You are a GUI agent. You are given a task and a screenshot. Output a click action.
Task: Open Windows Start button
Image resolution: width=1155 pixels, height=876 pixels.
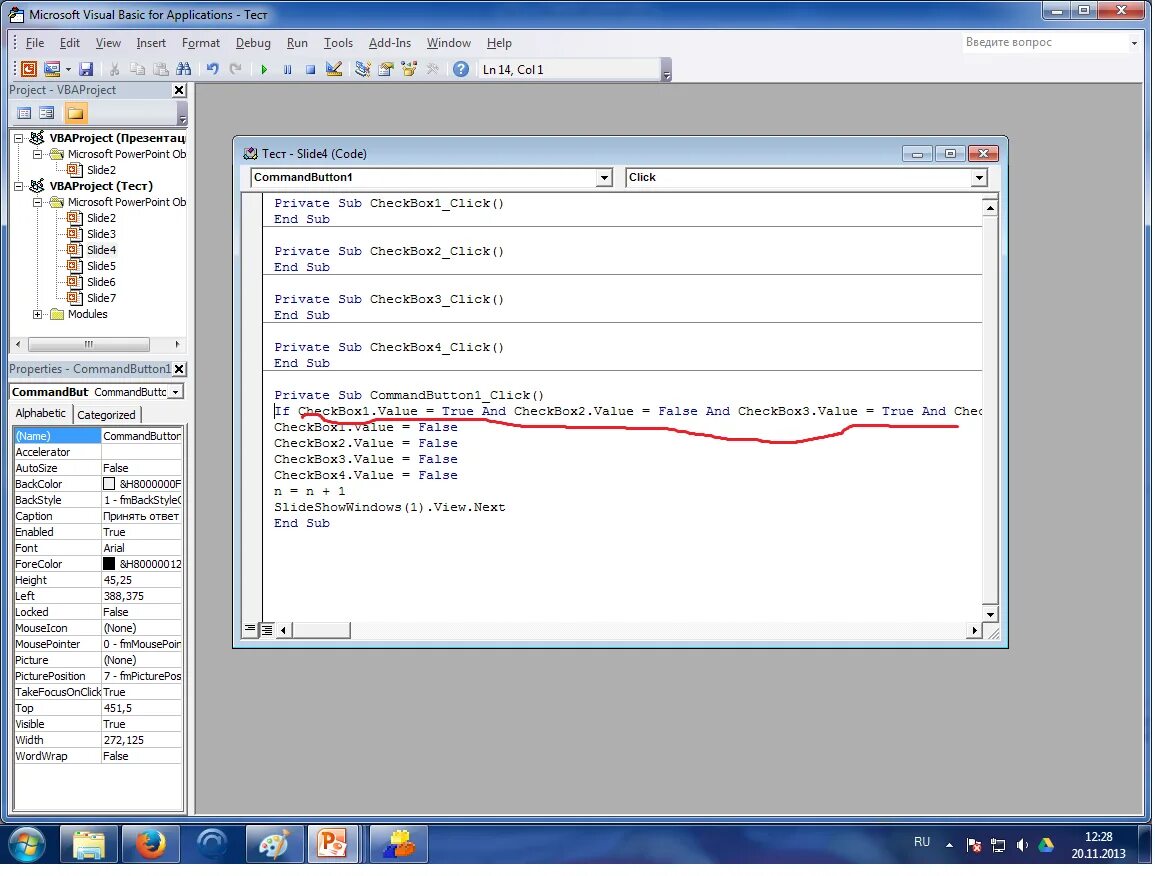click(26, 844)
